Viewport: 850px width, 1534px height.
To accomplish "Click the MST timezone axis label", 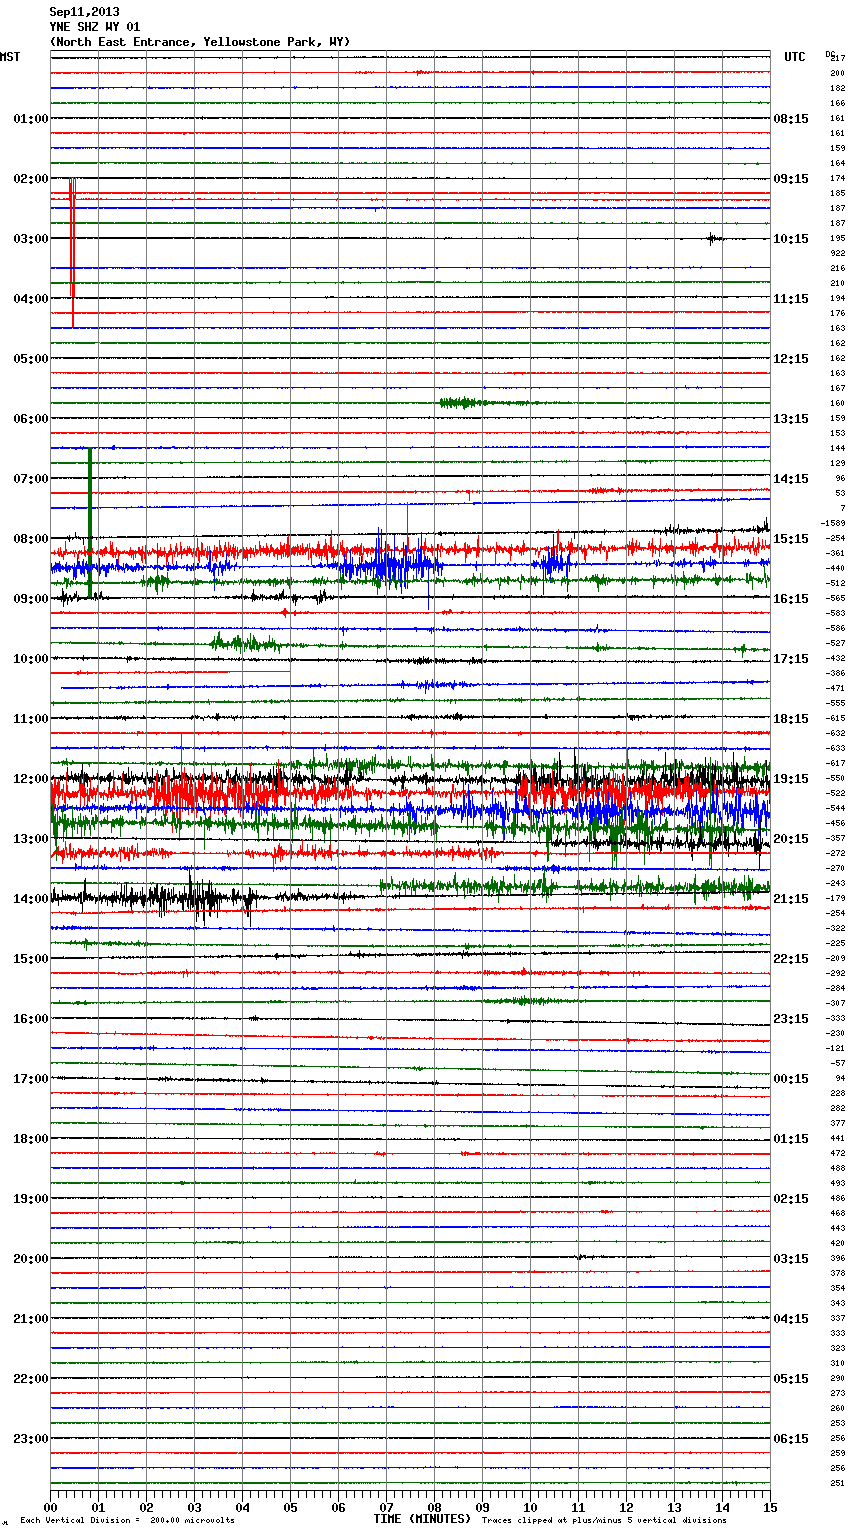I will (10, 57).
